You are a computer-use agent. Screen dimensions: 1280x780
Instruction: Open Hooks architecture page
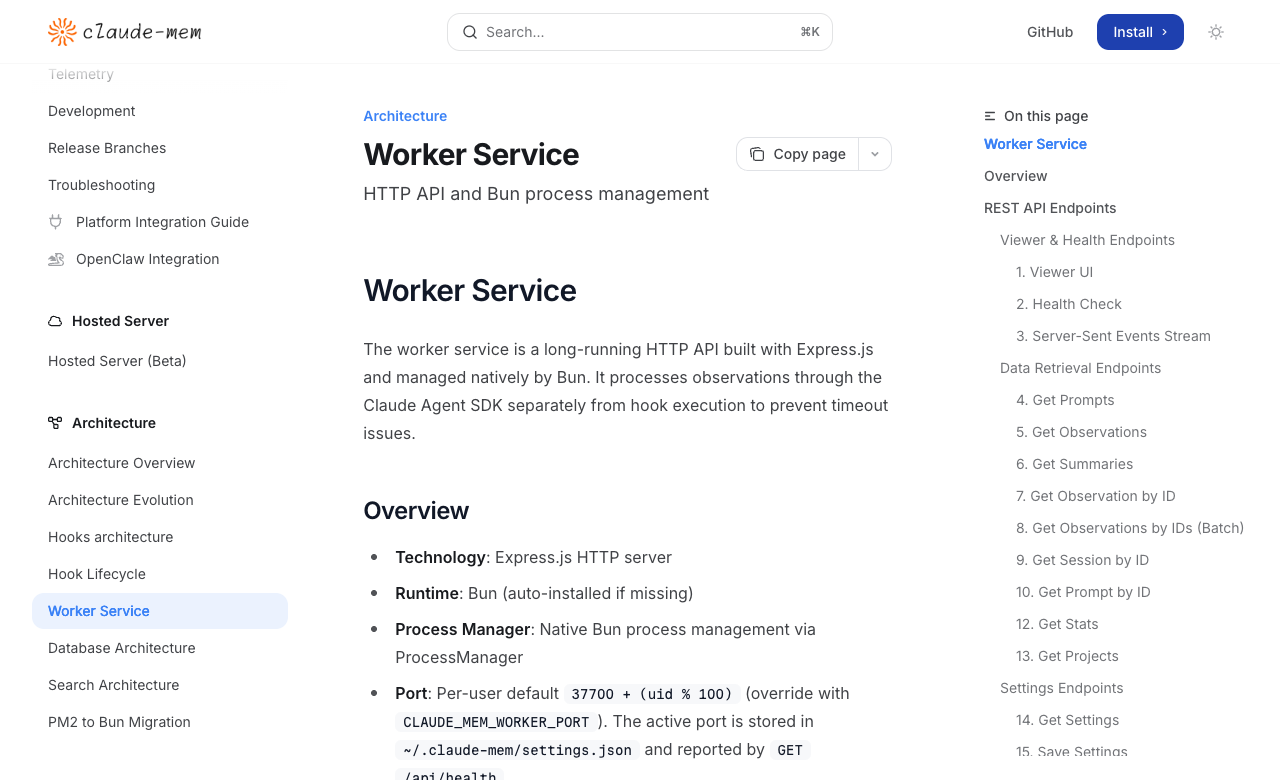tap(111, 537)
